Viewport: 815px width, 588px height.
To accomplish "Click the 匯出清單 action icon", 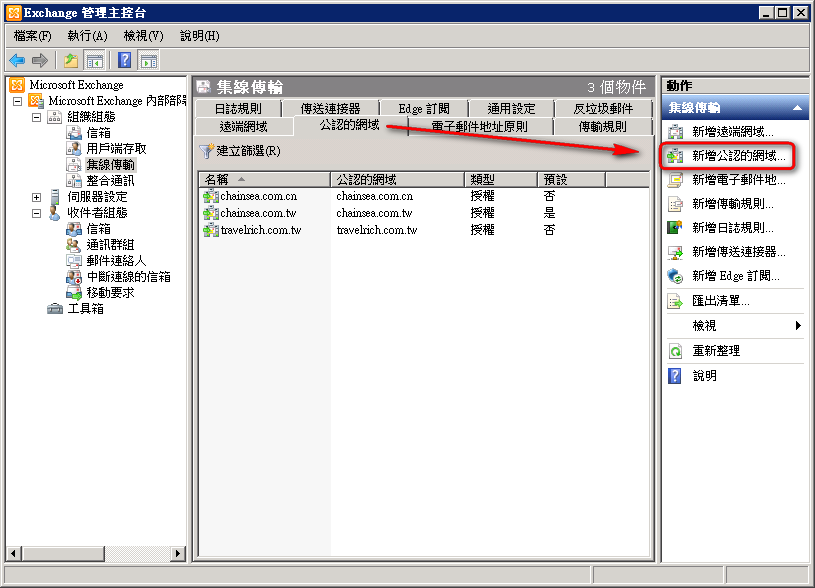I will [675, 301].
